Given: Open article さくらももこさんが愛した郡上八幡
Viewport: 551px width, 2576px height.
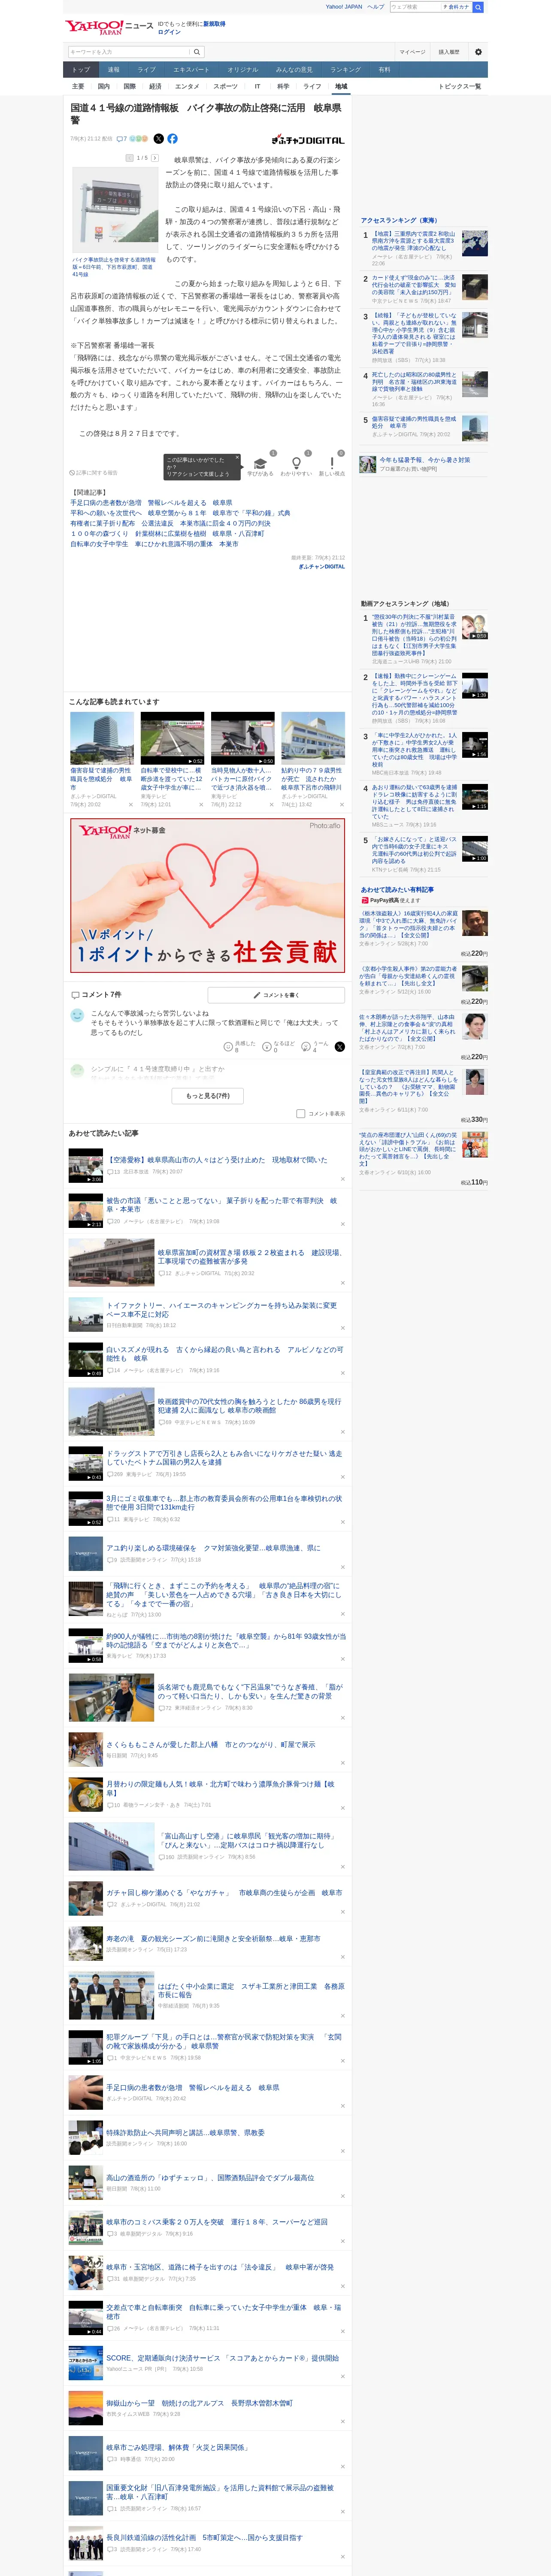Looking at the screenshot, I should [211, 1744].
